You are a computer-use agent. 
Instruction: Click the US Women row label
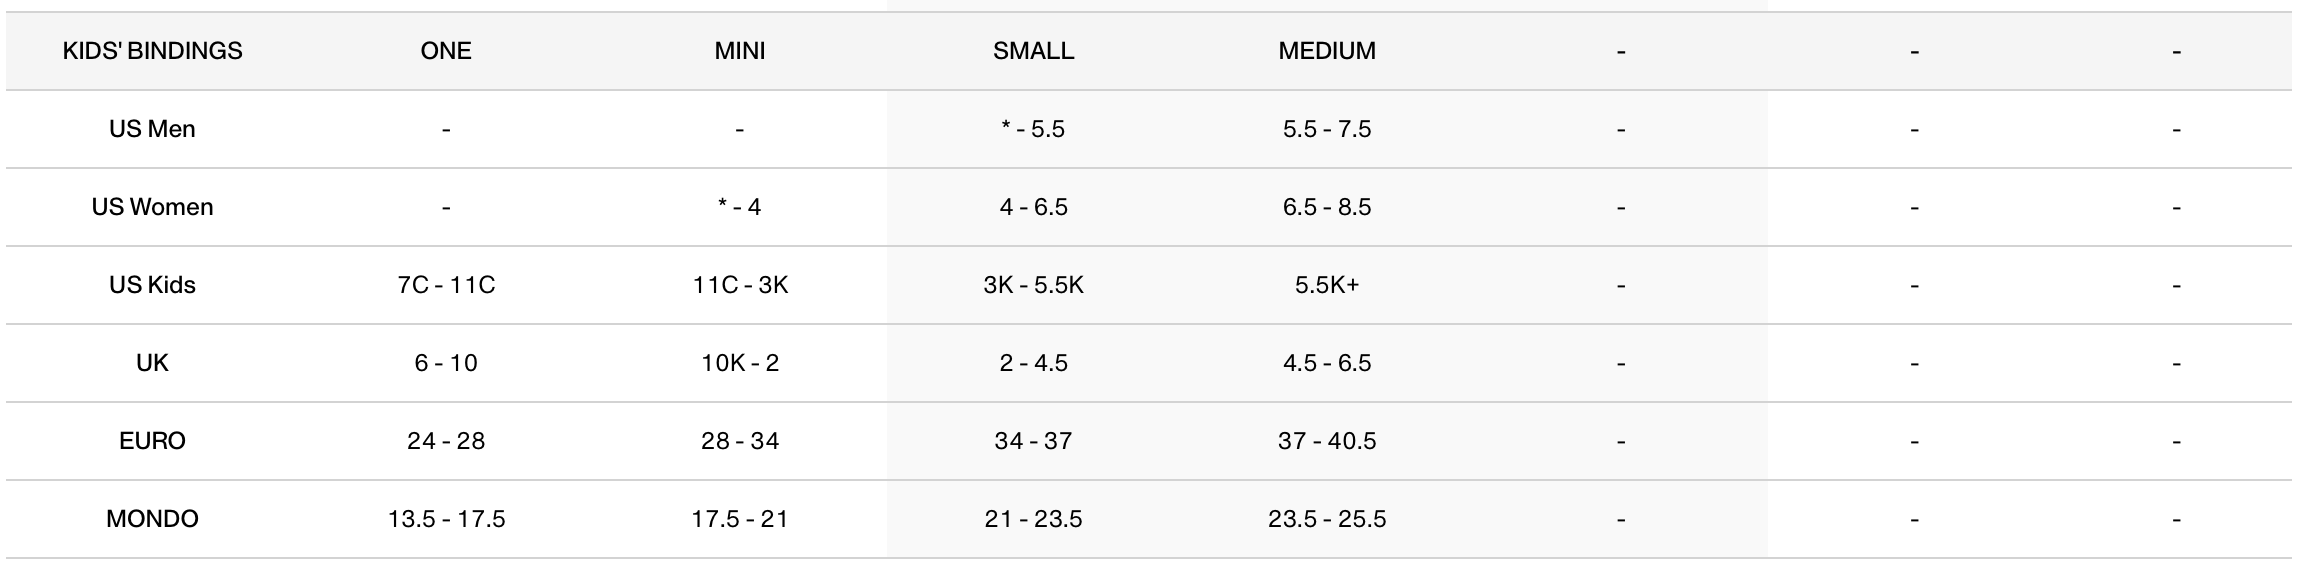(x=152, y=207)
